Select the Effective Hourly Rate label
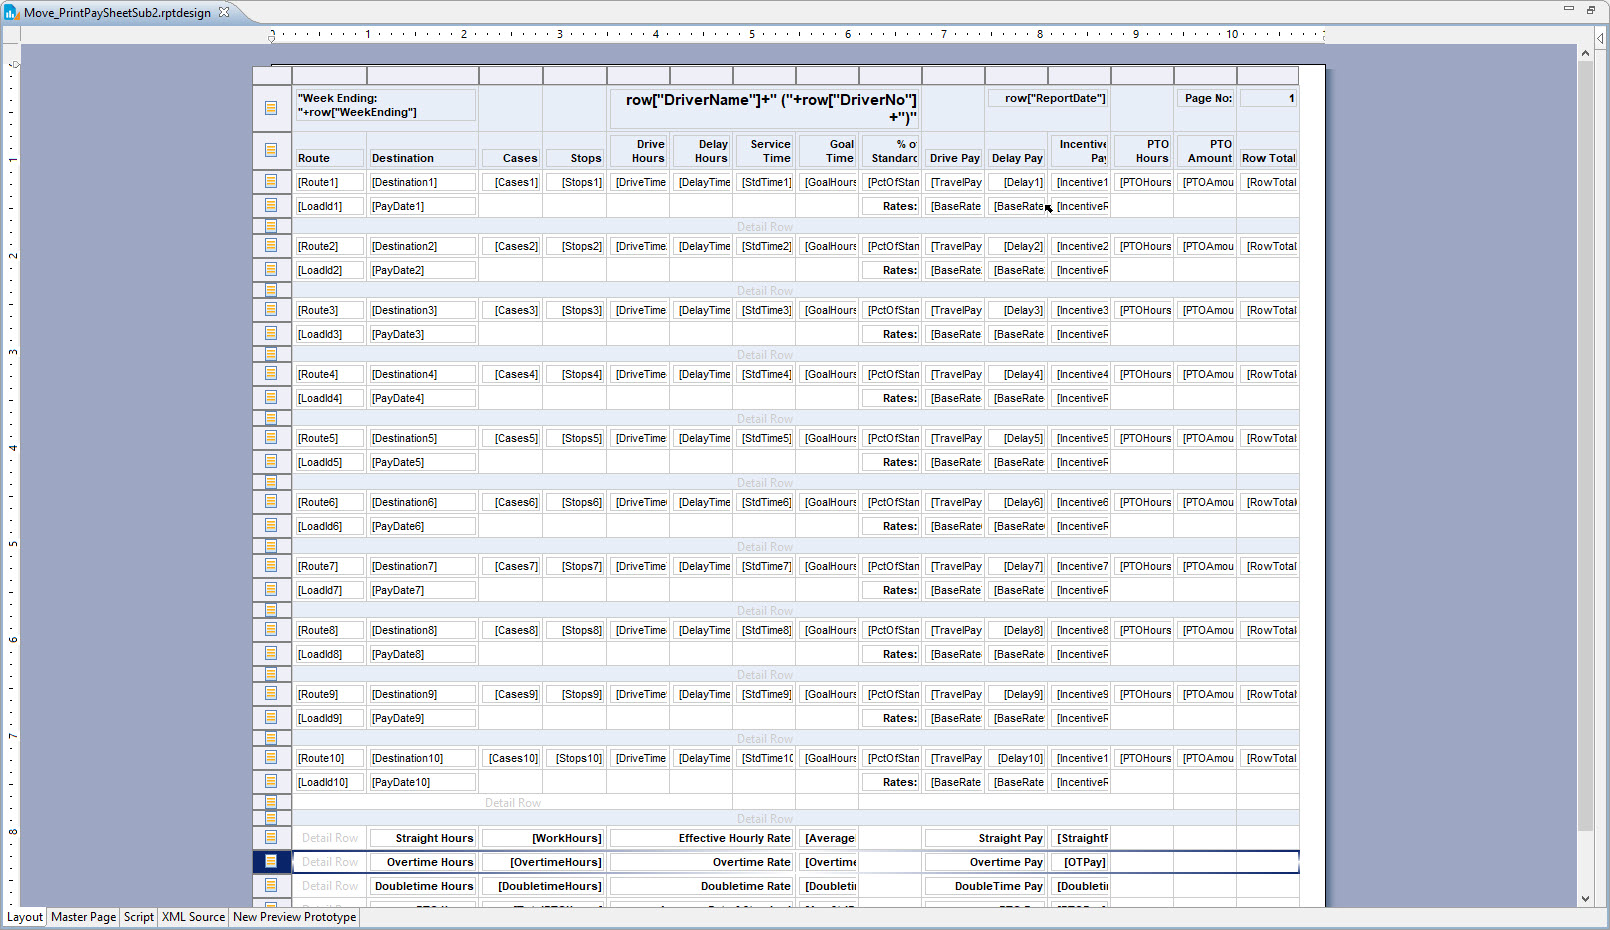 pos(702,838)
